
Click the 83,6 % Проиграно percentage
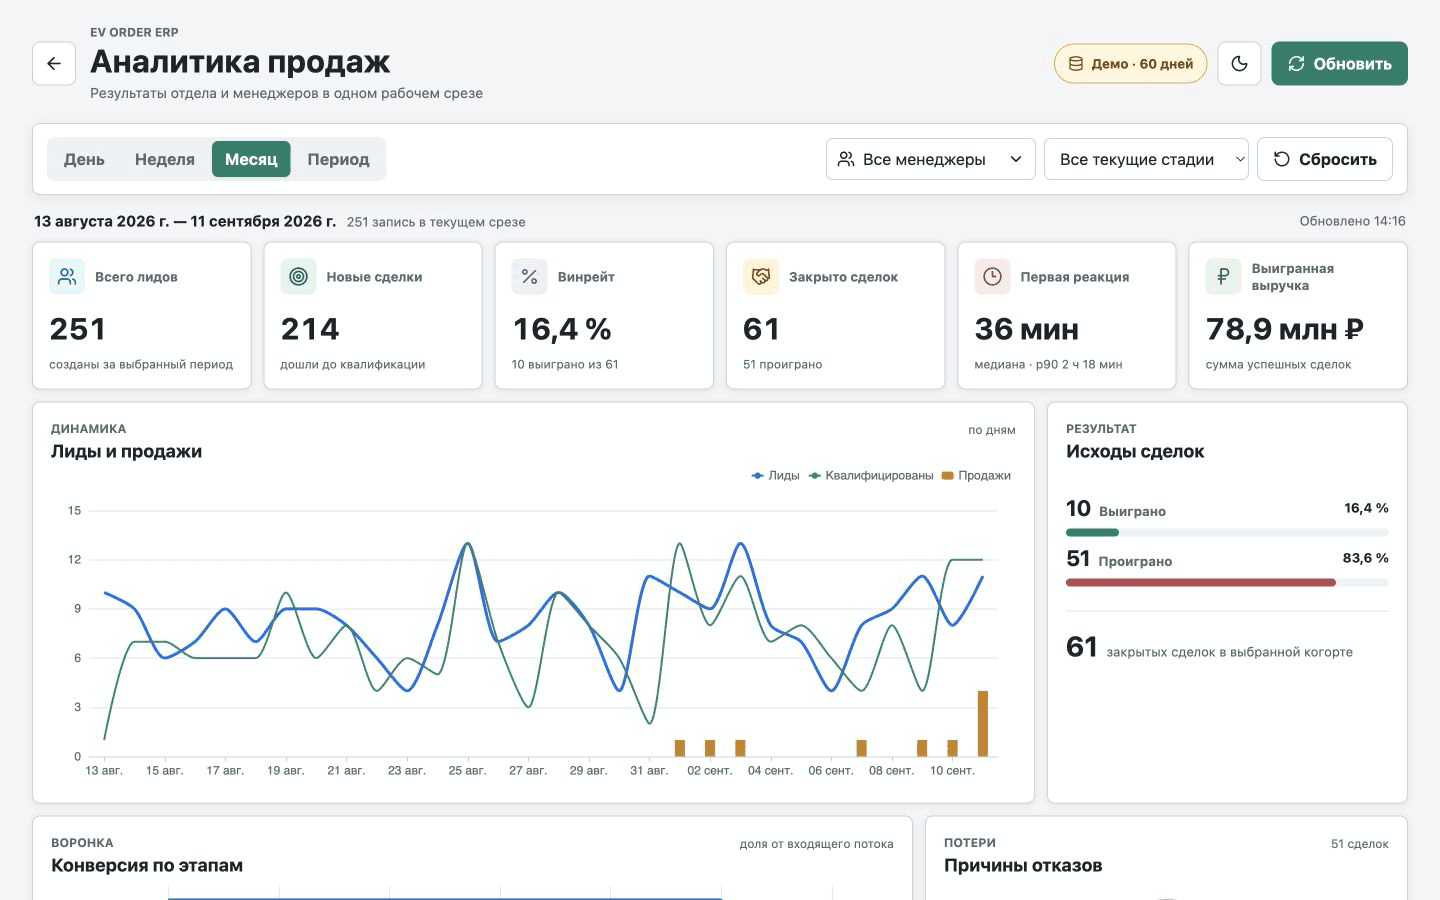[x=1365, y=558]
